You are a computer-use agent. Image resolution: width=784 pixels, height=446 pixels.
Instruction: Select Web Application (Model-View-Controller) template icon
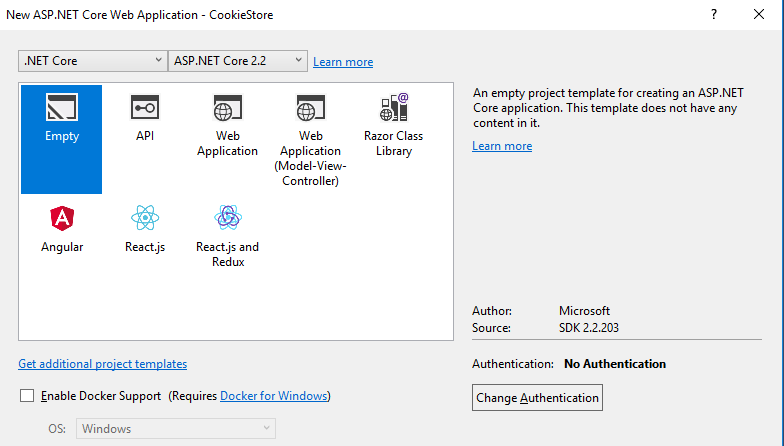click(310, 108)
